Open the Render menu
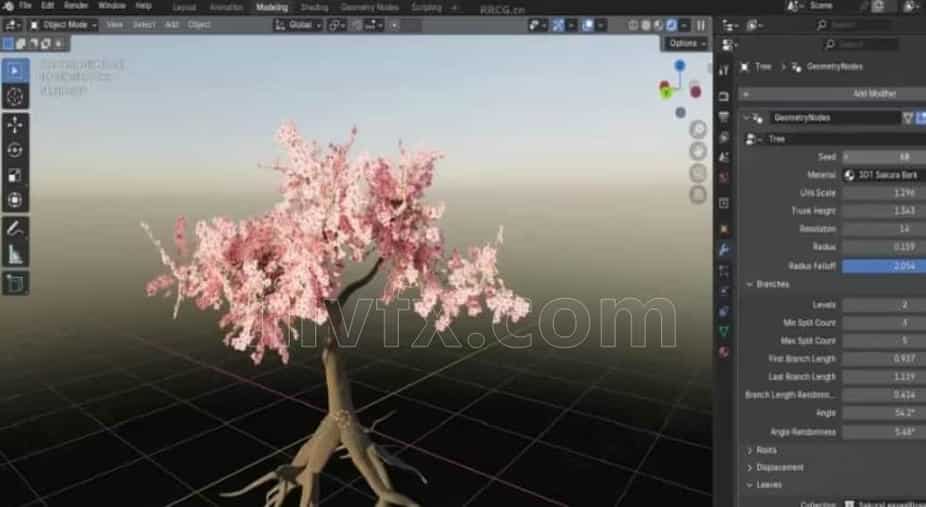 click(x=76, y=5)
